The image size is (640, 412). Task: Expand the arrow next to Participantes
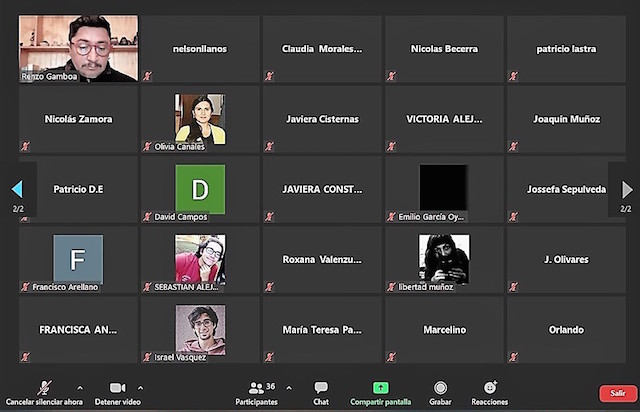click(289, 387)
